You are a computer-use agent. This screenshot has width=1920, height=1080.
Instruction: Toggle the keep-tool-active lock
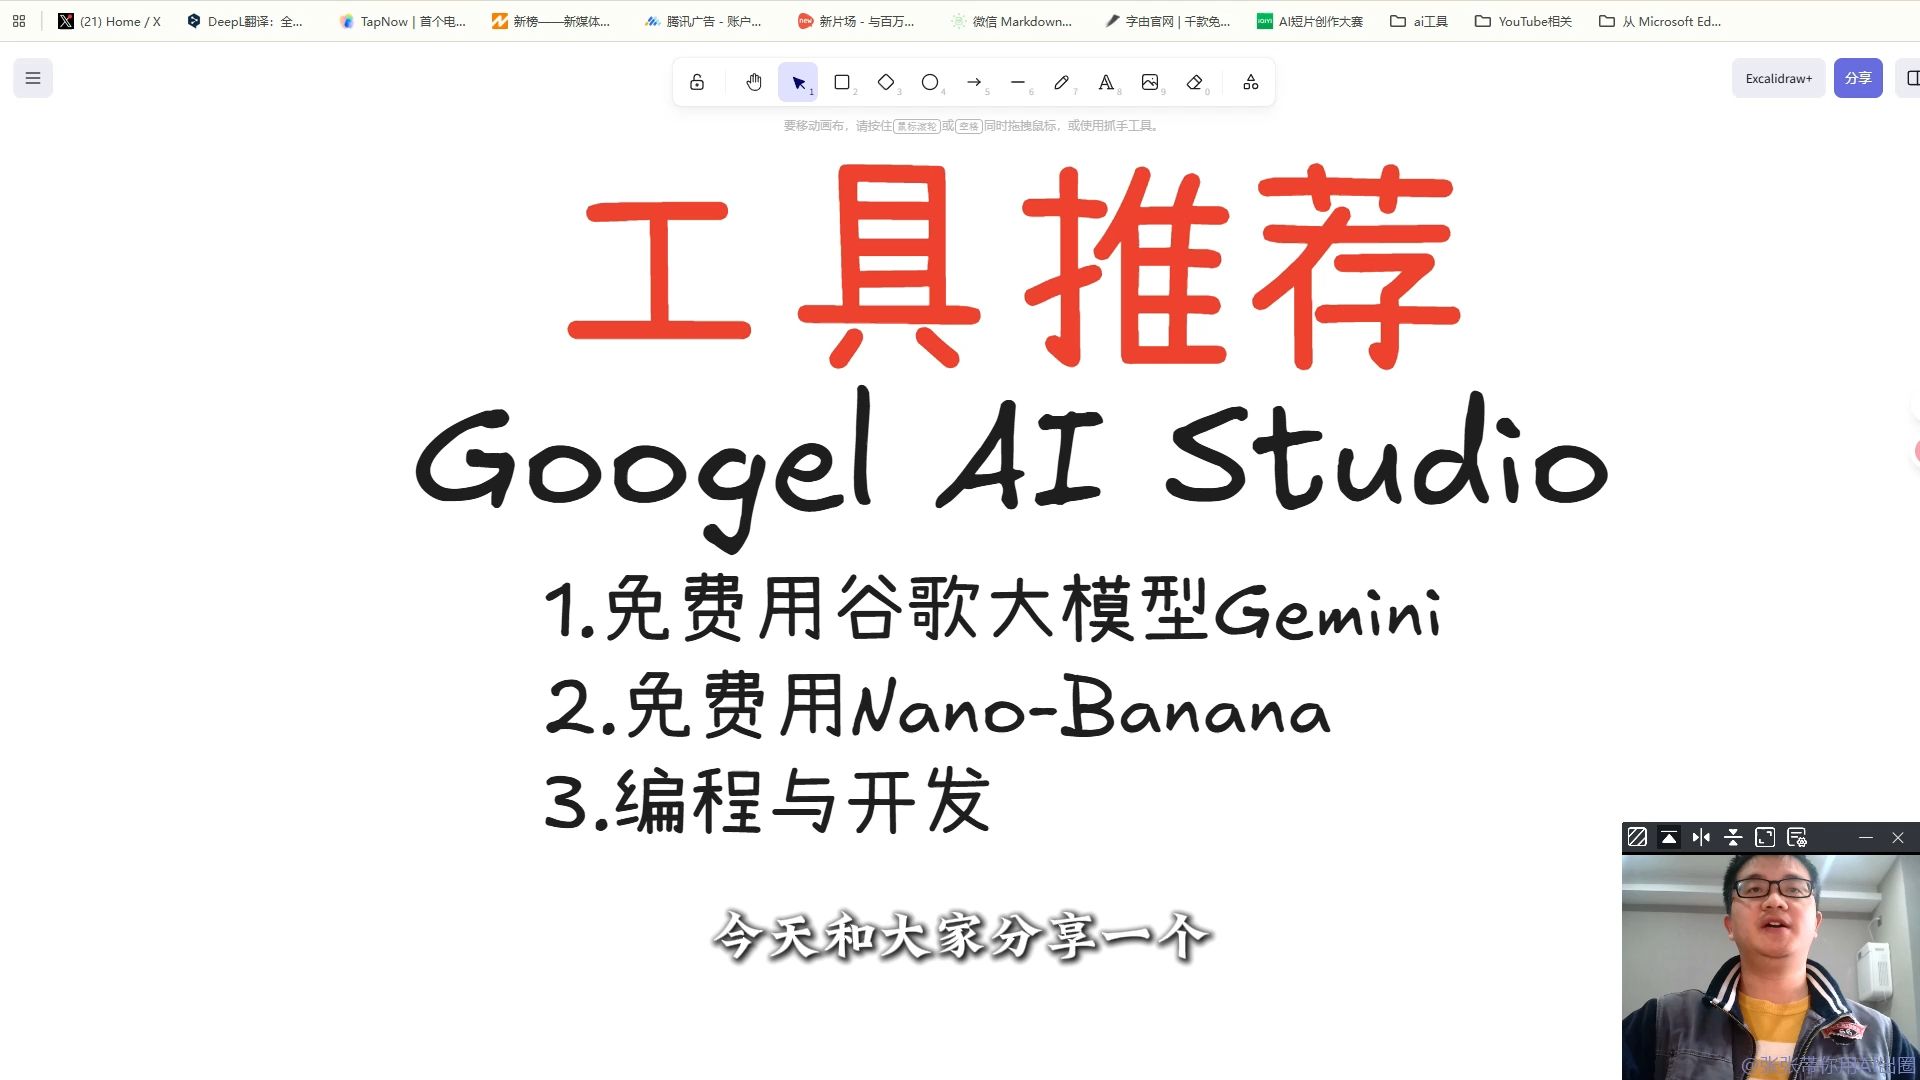[x=697, y=82]
